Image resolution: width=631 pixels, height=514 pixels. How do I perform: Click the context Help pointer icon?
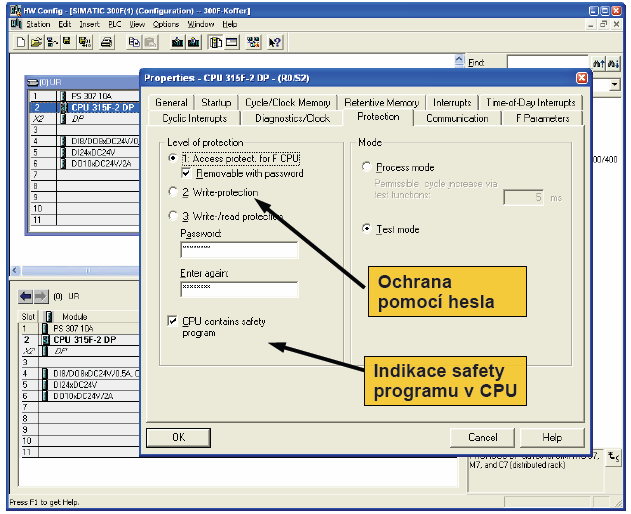point(274,42)
